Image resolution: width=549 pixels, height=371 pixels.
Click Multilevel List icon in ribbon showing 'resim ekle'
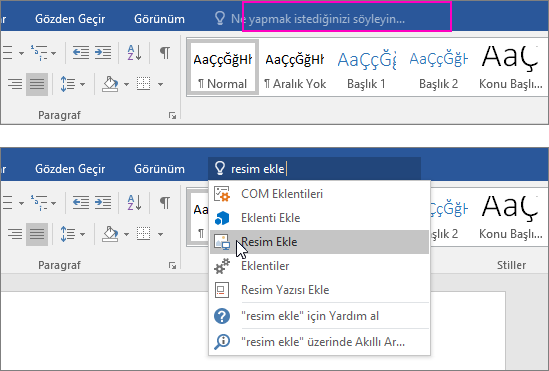pos(39,203)
